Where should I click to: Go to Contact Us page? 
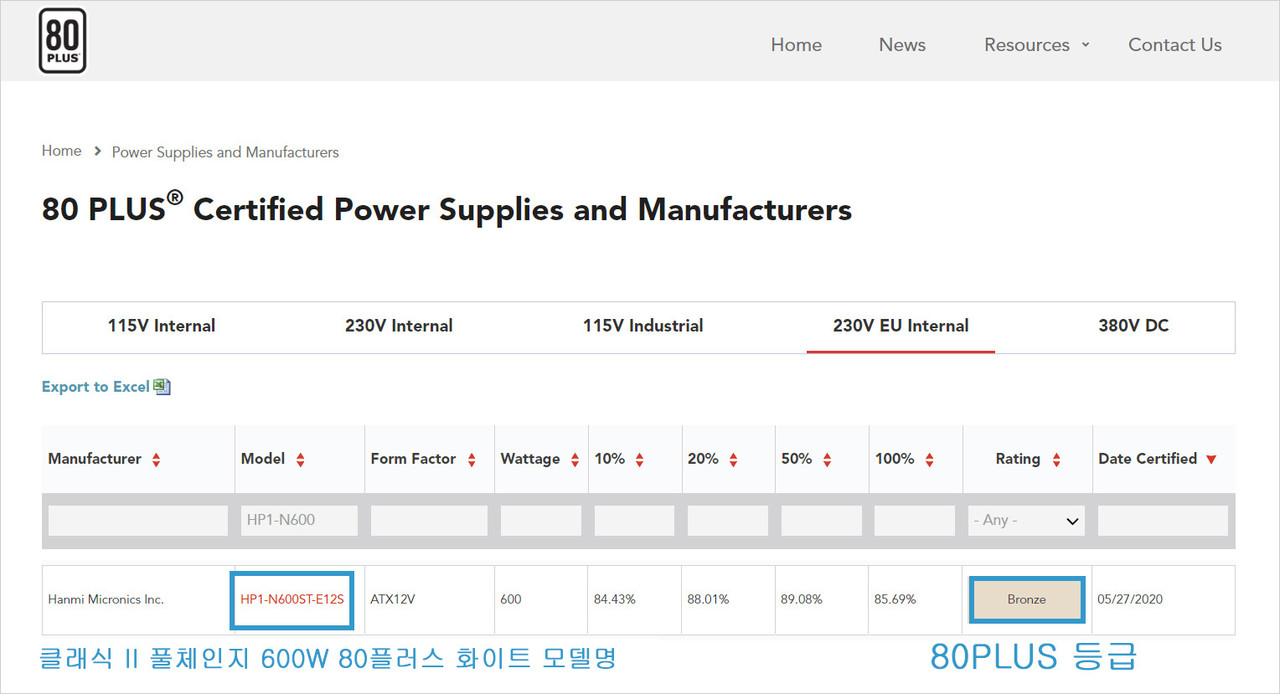click(1174, 45)
